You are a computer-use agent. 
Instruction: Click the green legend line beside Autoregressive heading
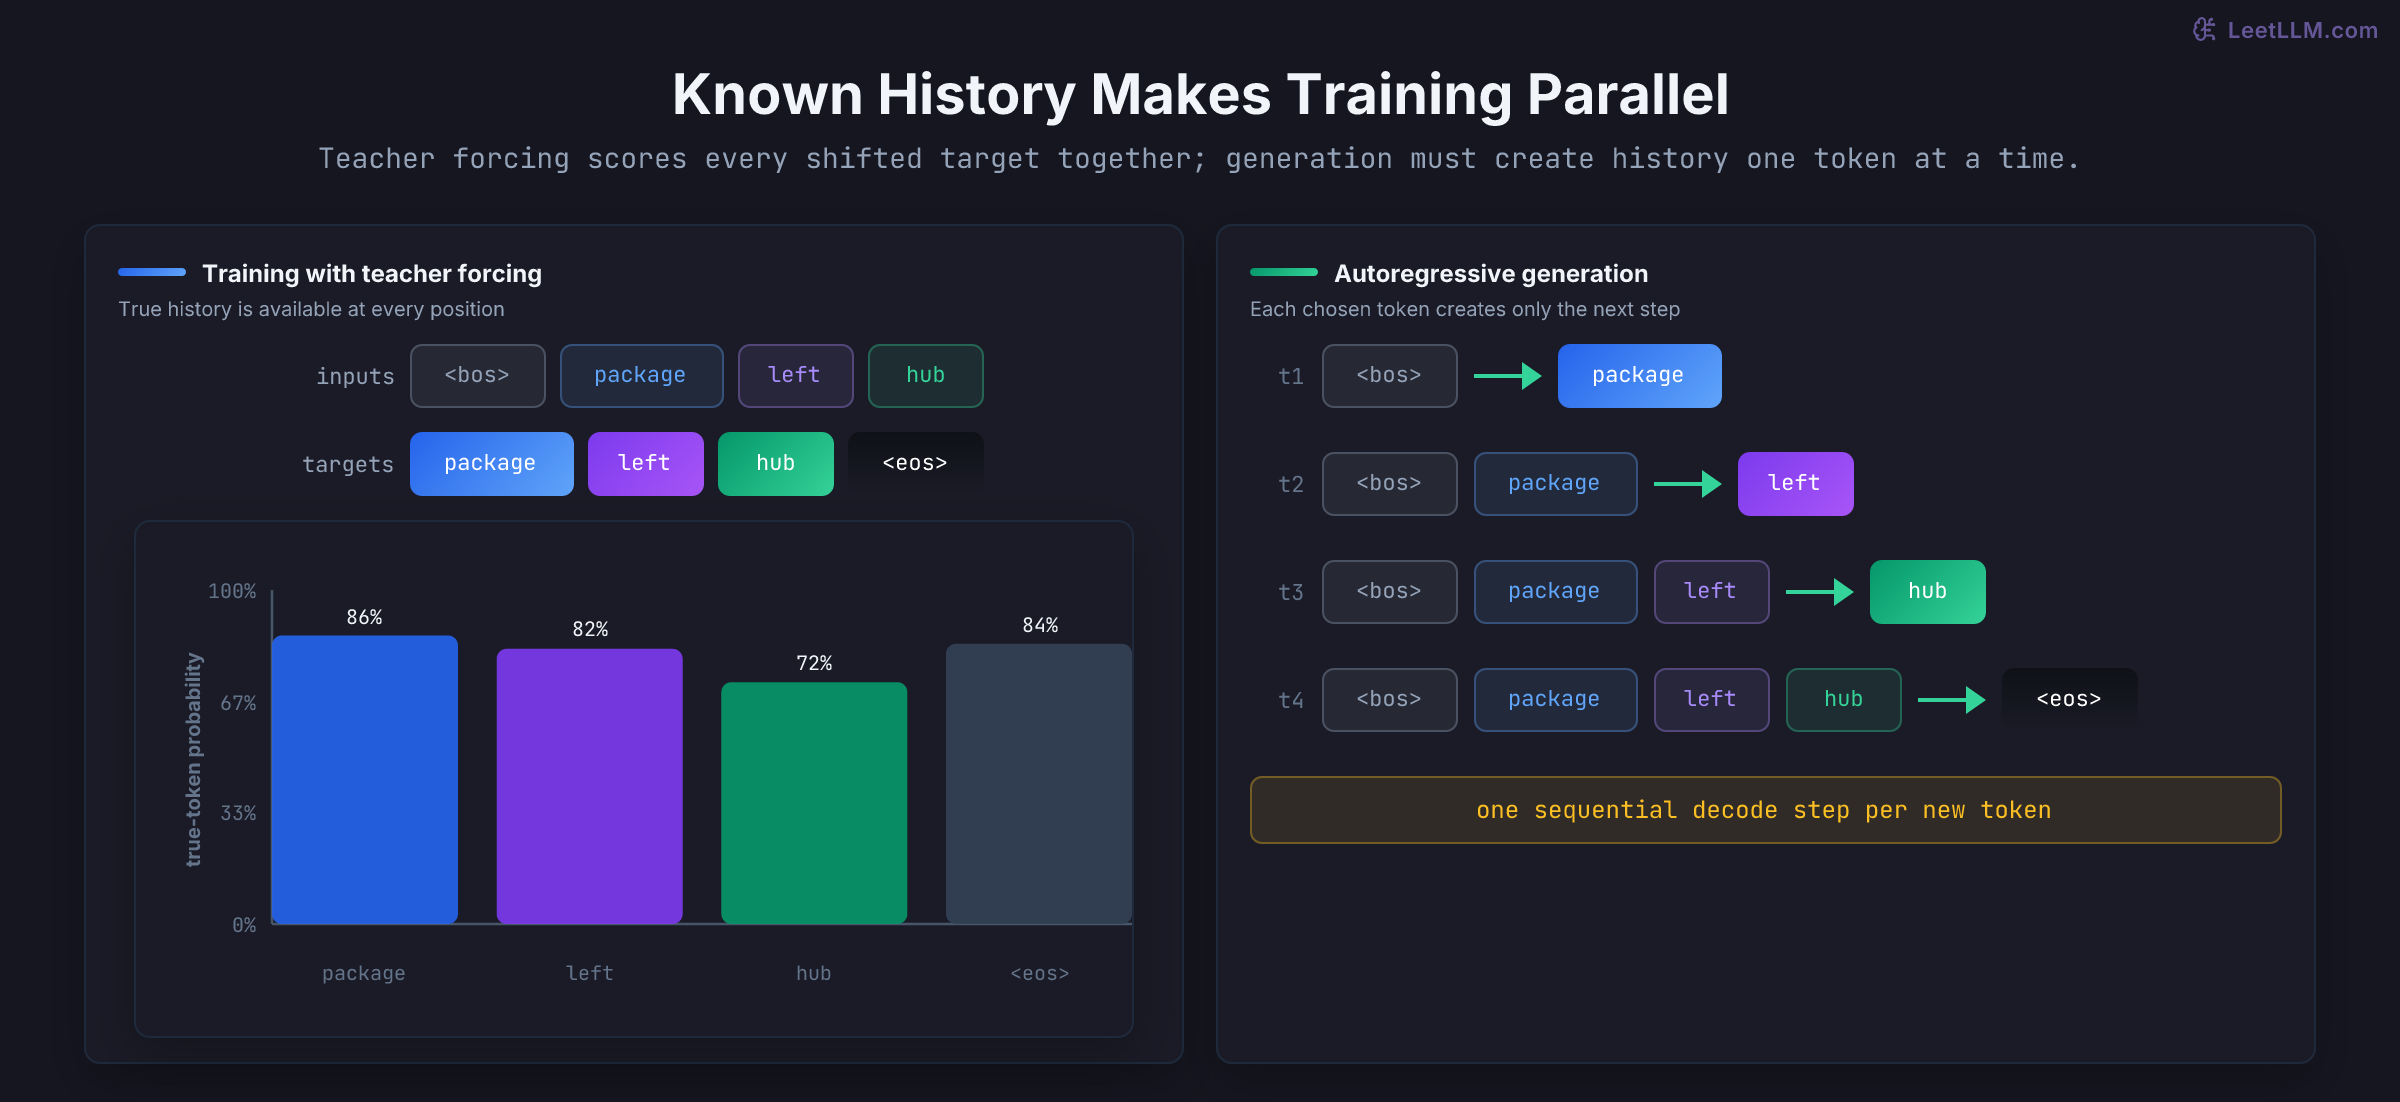(1284, 272)
